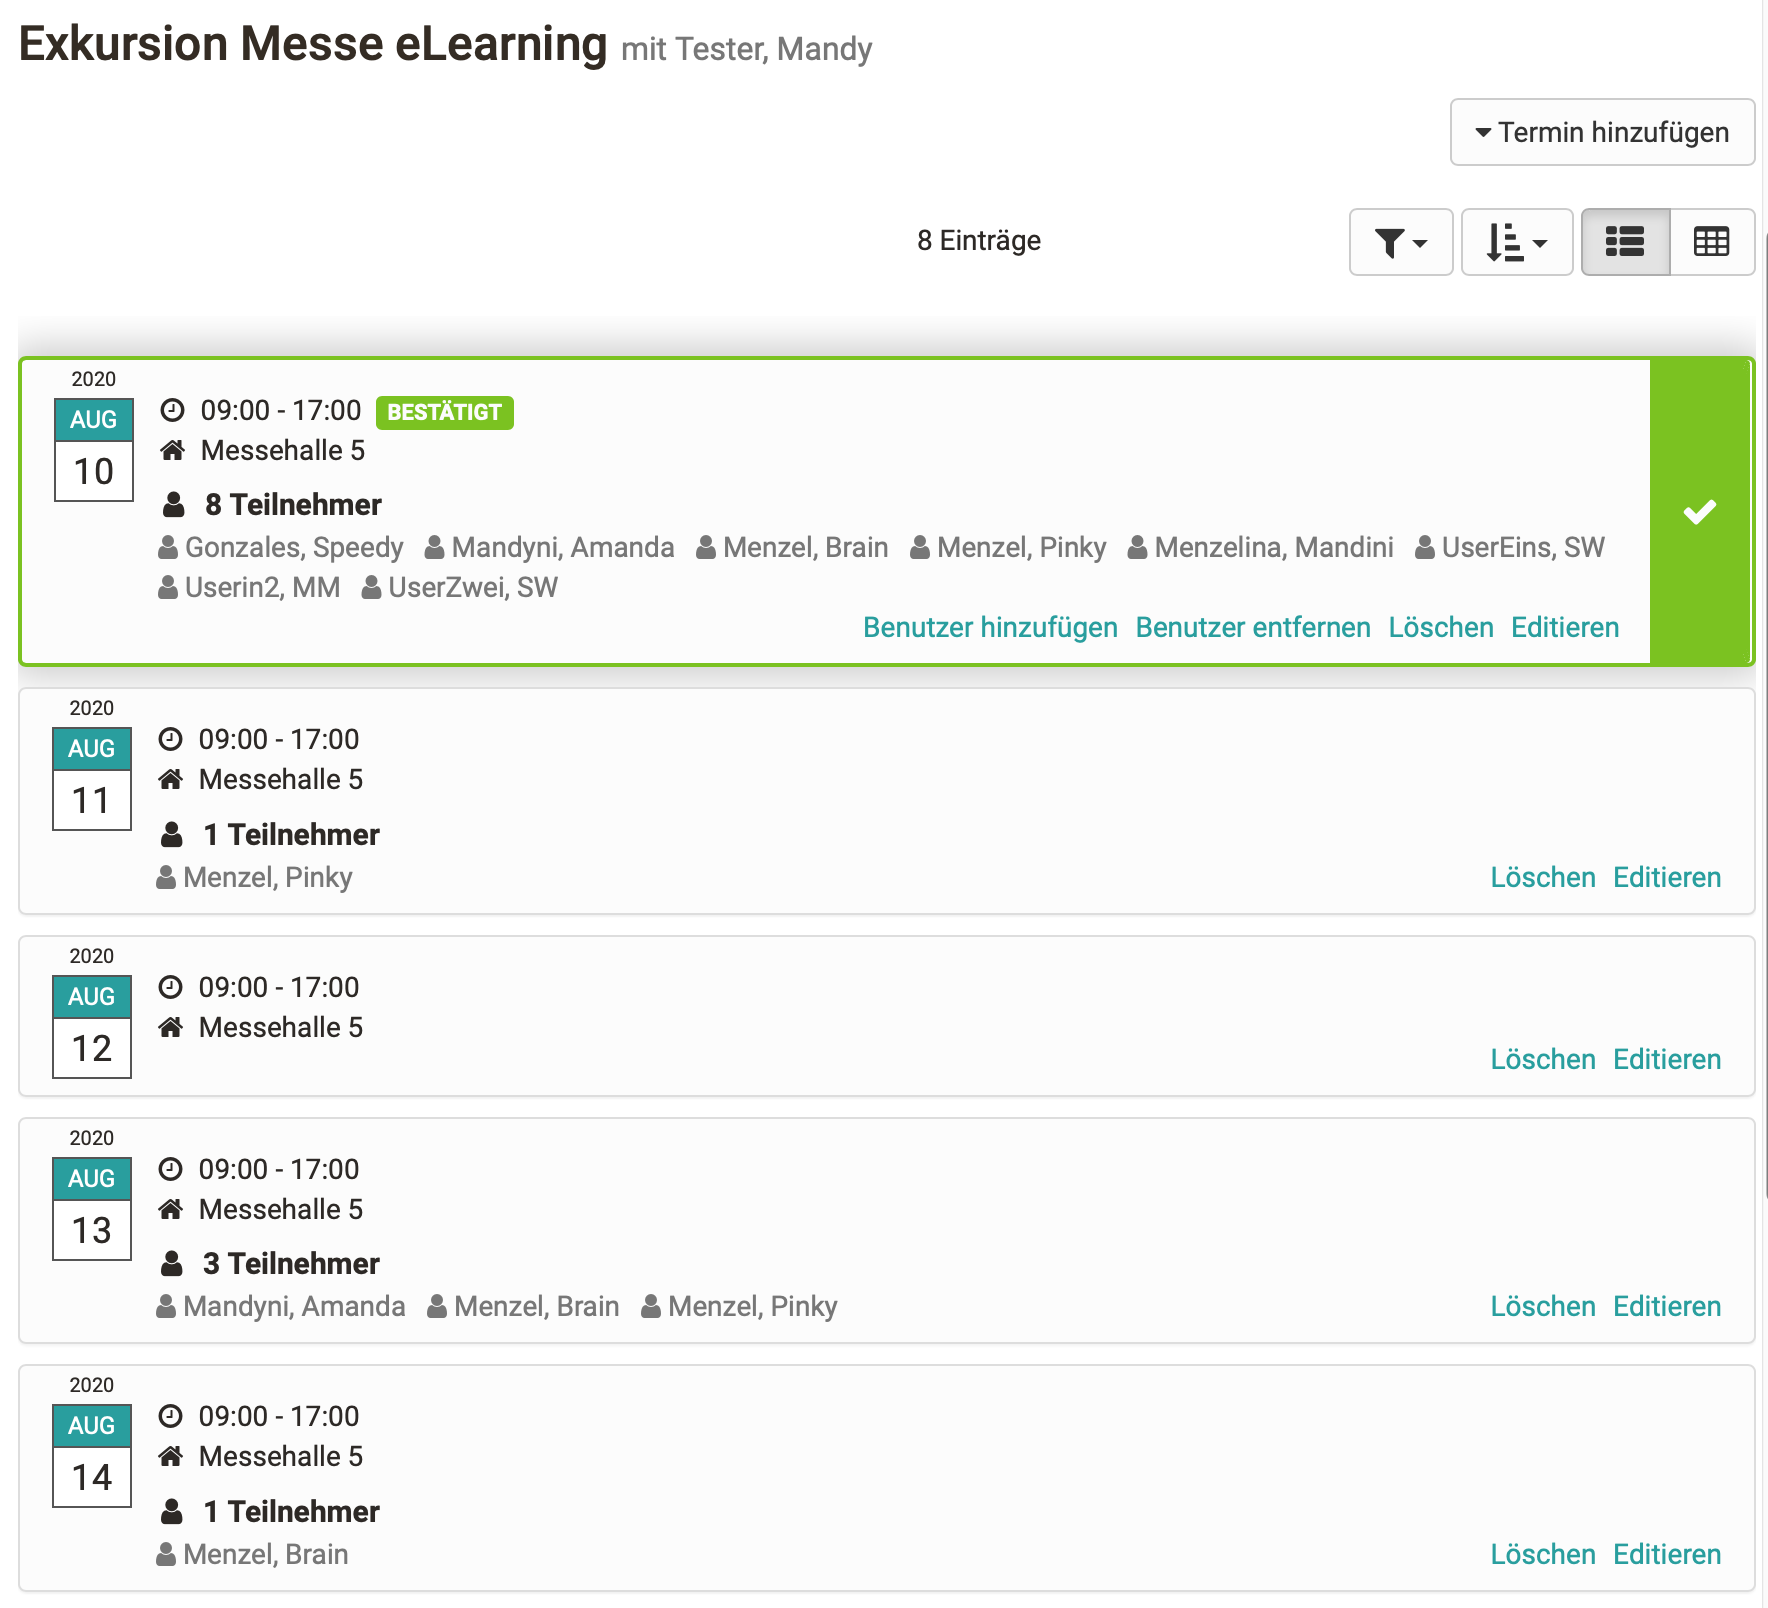Click the Aug 12 calendar date icon
The height and width of the screenshot is (1608, 1768).
[x=92, y=1027]
